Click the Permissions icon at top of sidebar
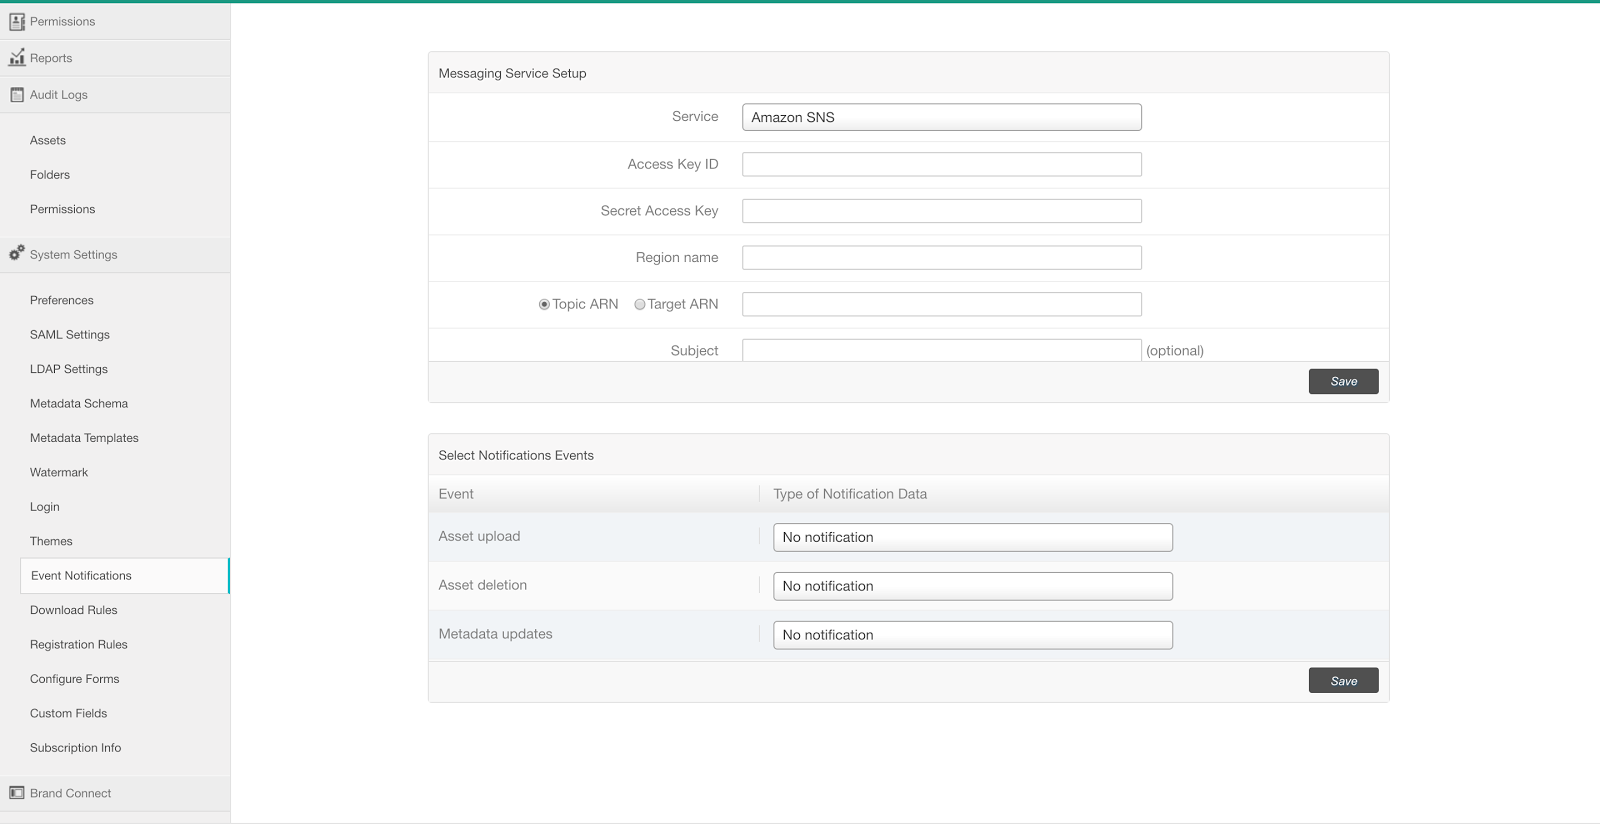The image size is (1600, 824). (x=17, y=21)
